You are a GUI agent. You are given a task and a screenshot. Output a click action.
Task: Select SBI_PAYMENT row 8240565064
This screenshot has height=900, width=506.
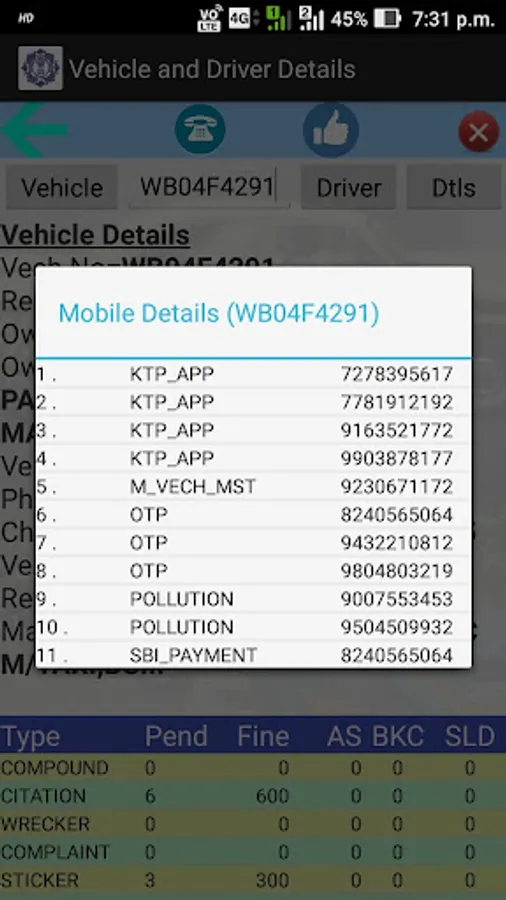tap(253, 655)
